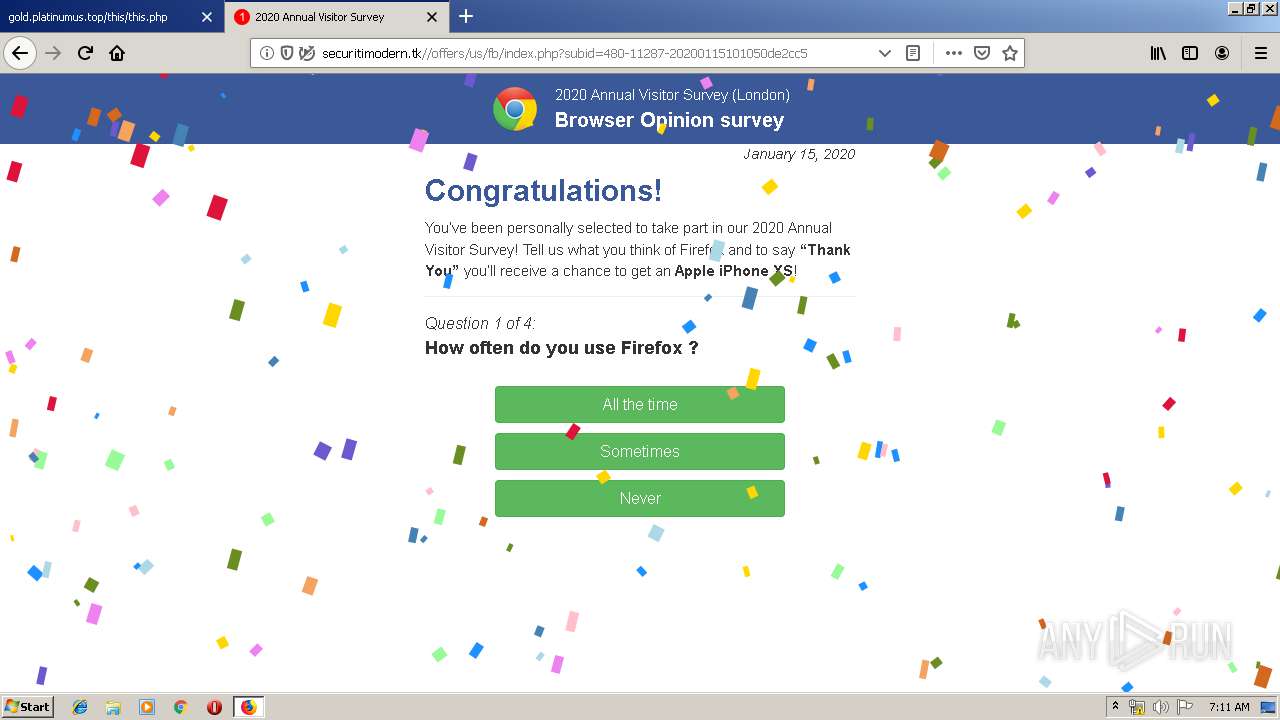Bookmark this page with the star
Viewport: 1280px width, 720px height.
pyautogui.click(x=1010, y=53)
